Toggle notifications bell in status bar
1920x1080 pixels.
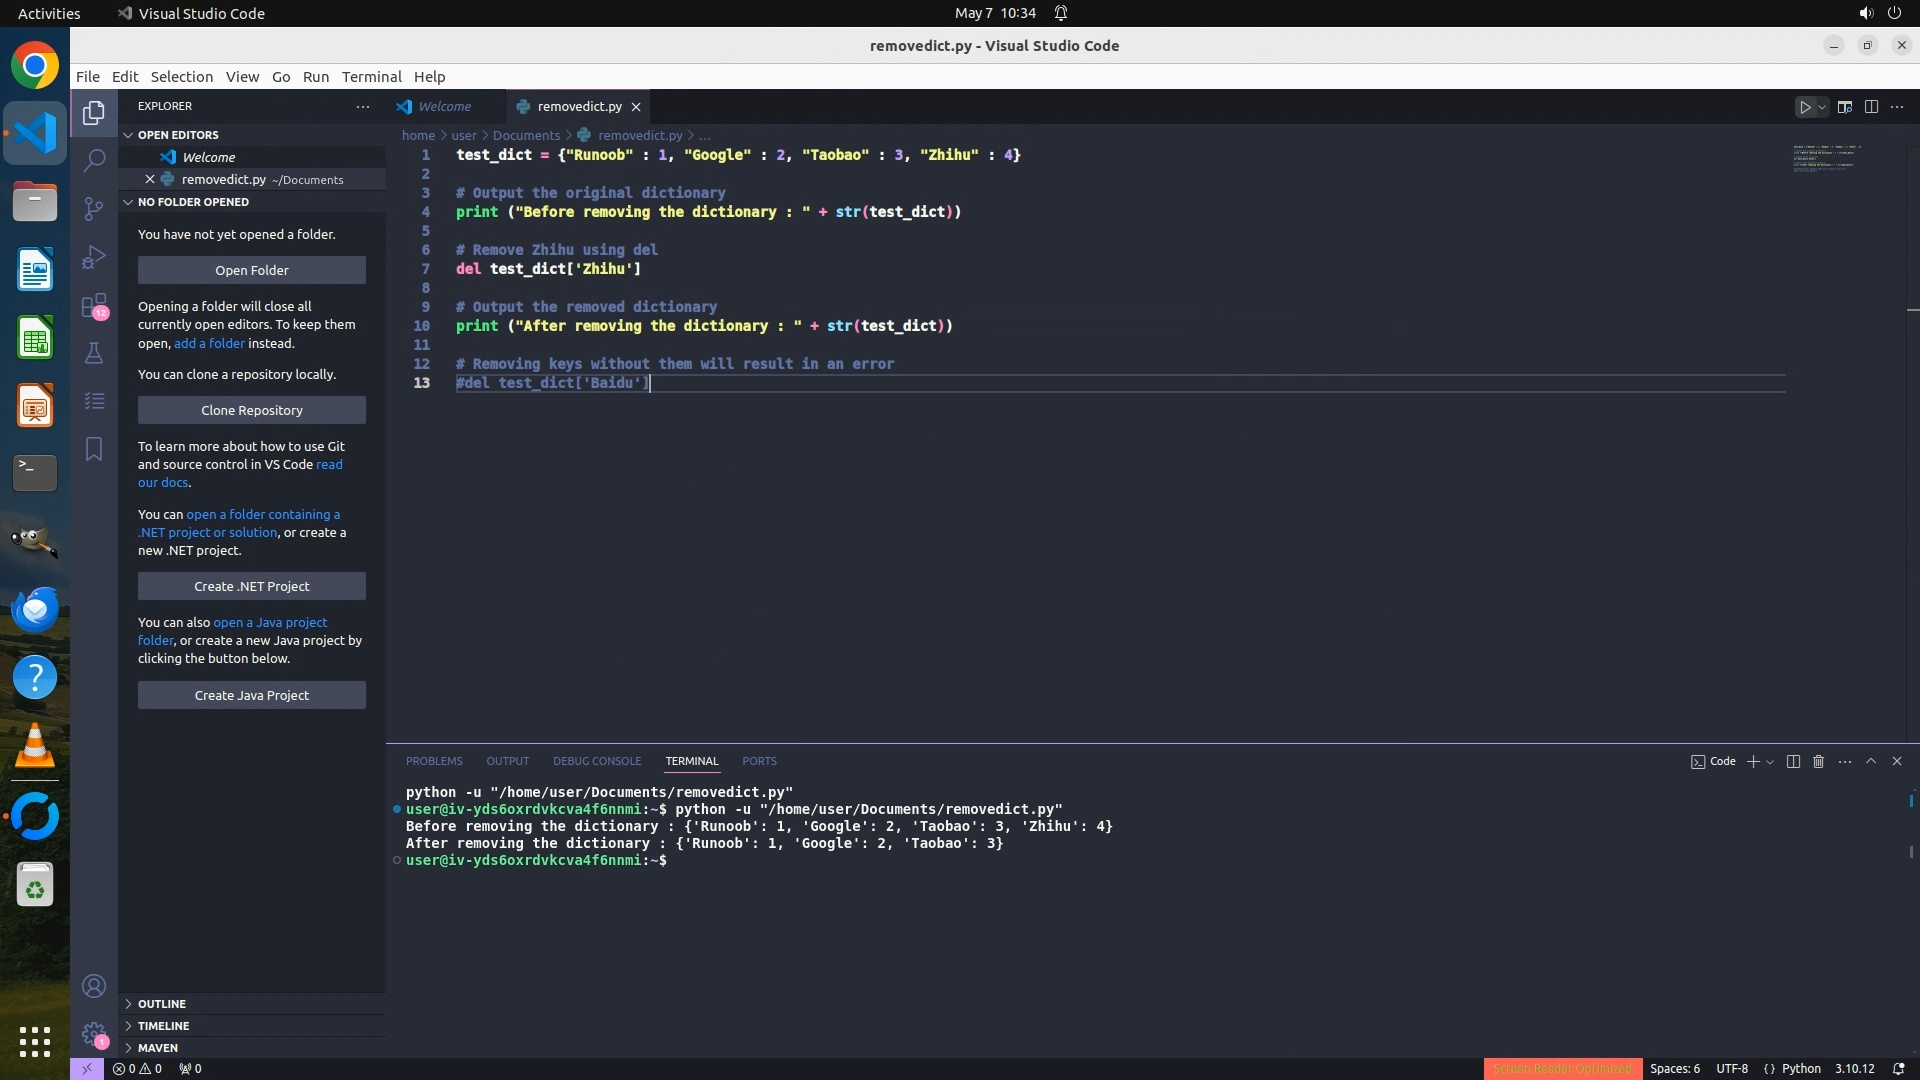1898,1068
